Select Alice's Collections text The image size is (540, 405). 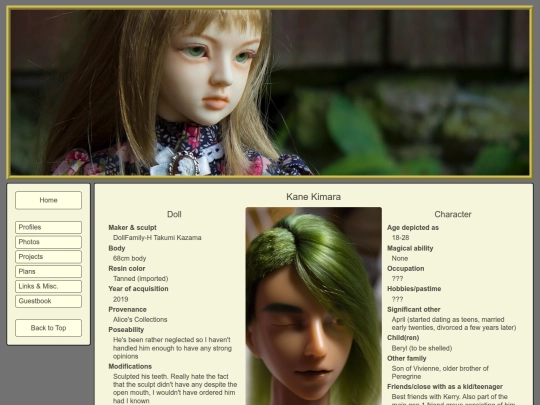point(140,320)
